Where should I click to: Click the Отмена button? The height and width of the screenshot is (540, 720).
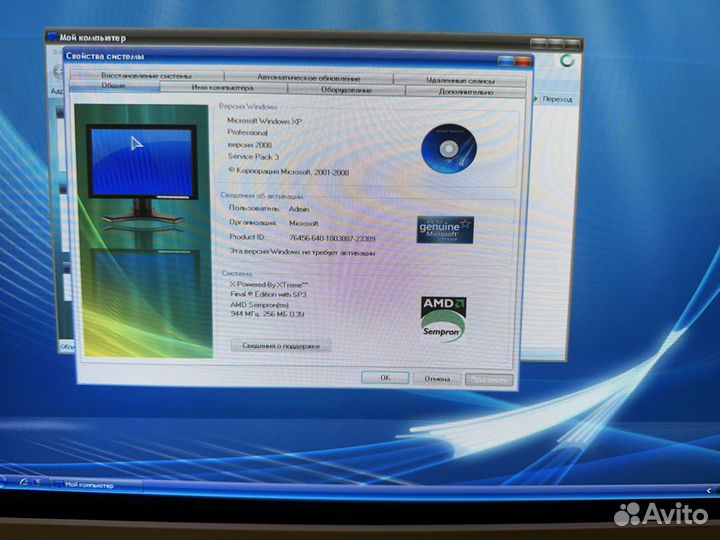tap(437, 379)
